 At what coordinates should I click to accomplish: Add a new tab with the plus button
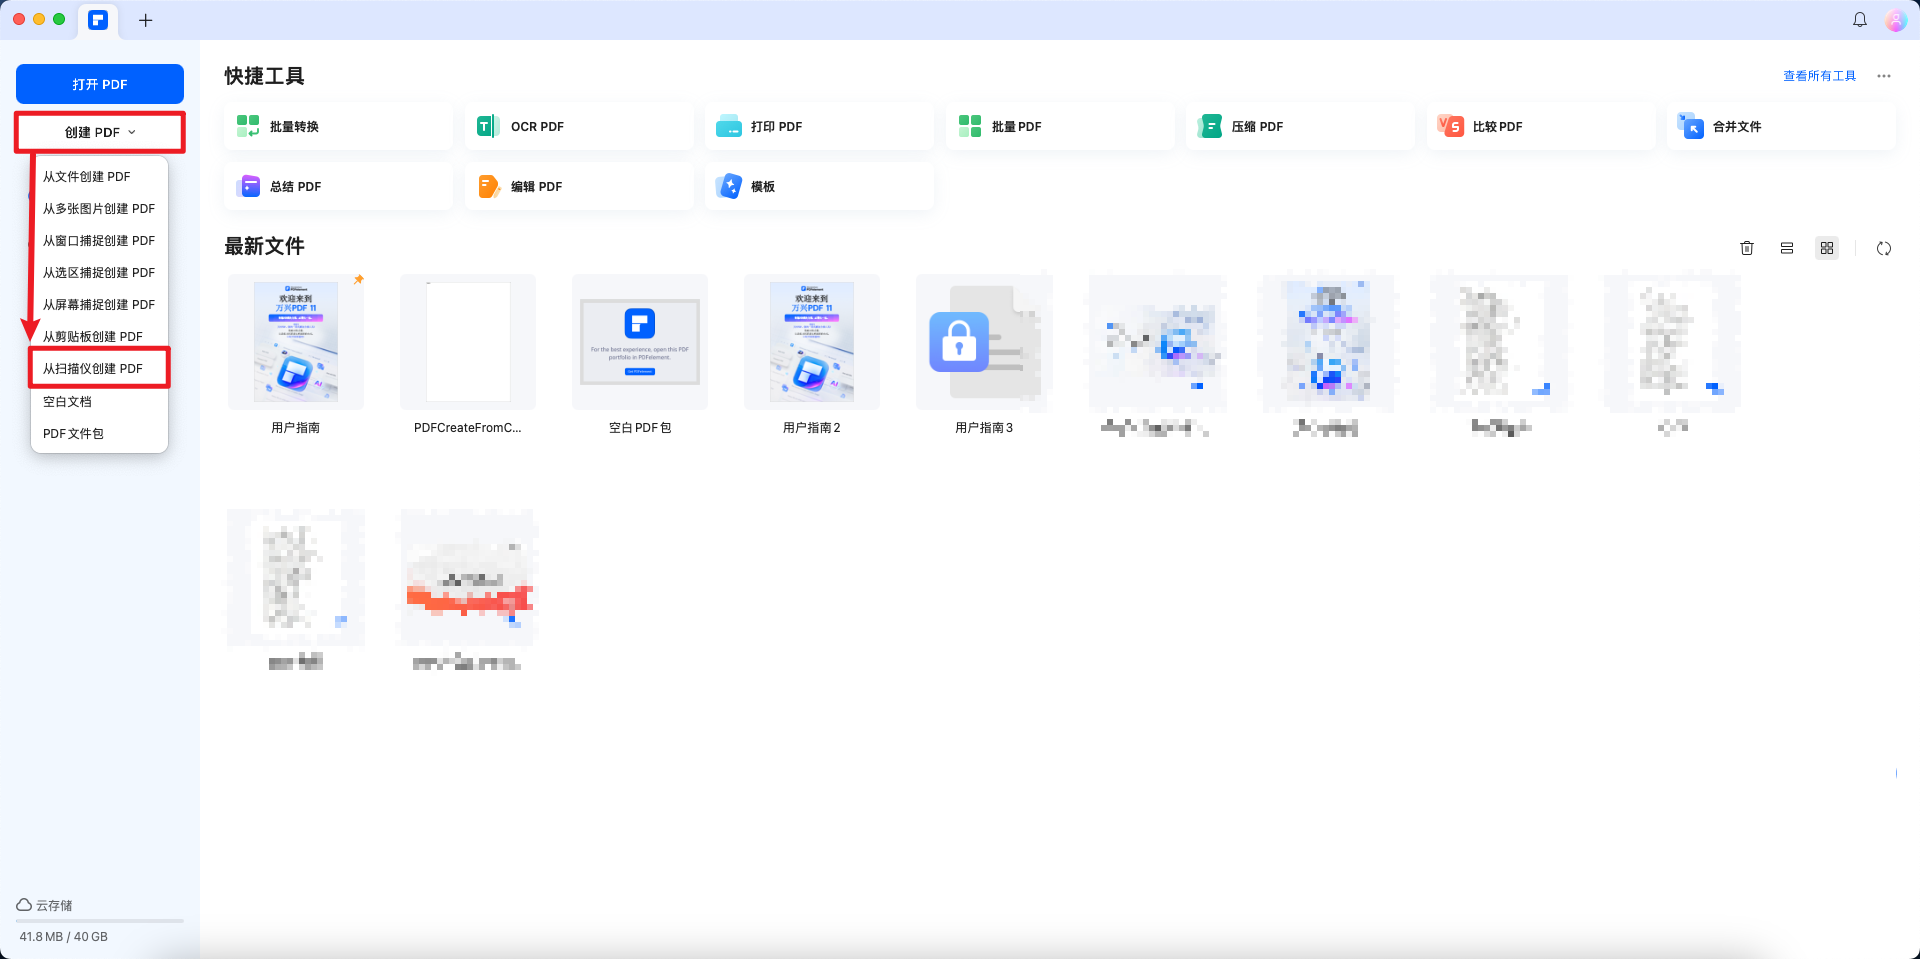pos(146,20)
